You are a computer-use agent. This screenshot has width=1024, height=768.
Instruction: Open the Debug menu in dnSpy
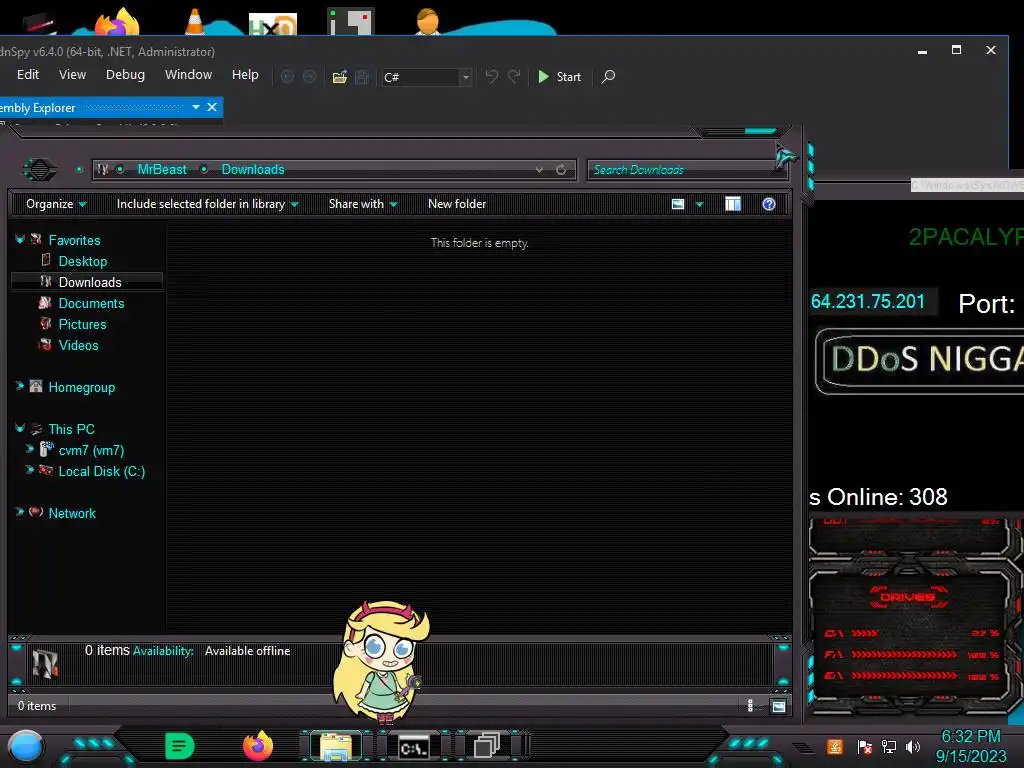125,75
